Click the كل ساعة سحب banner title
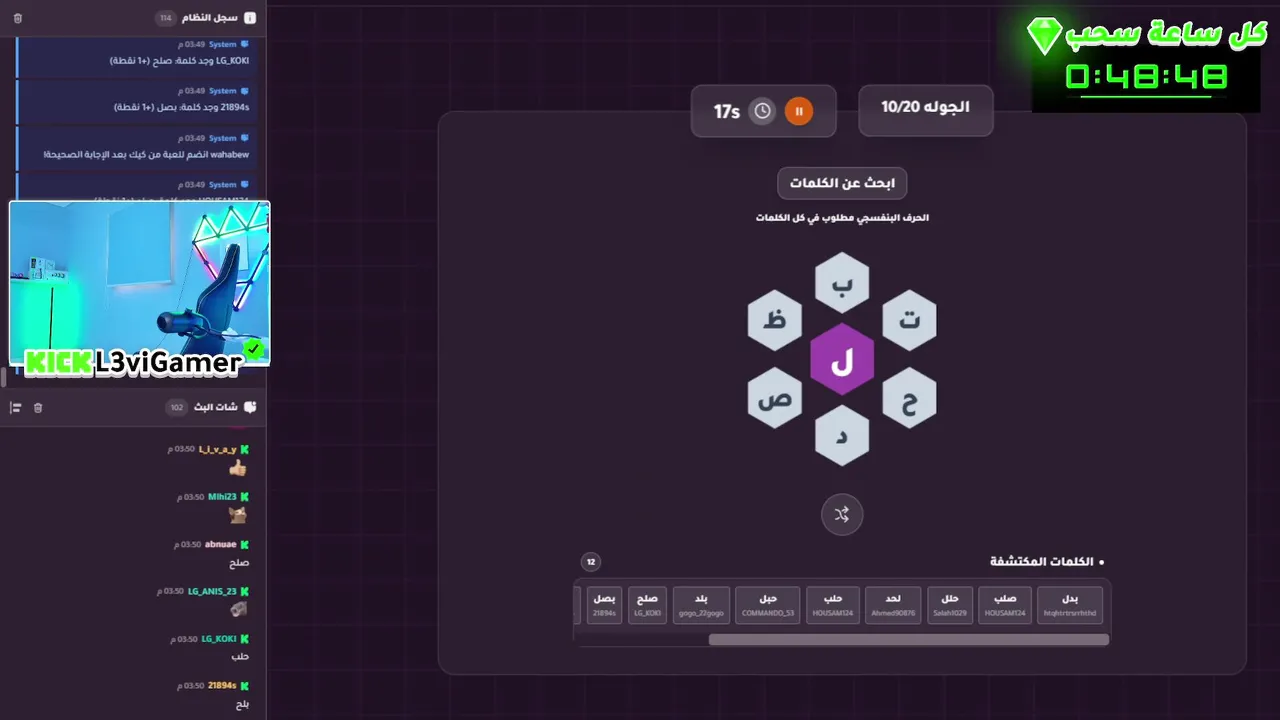Image resolution: width=1280 pixels, height=720 pixels. click(x=1167, y=33)
